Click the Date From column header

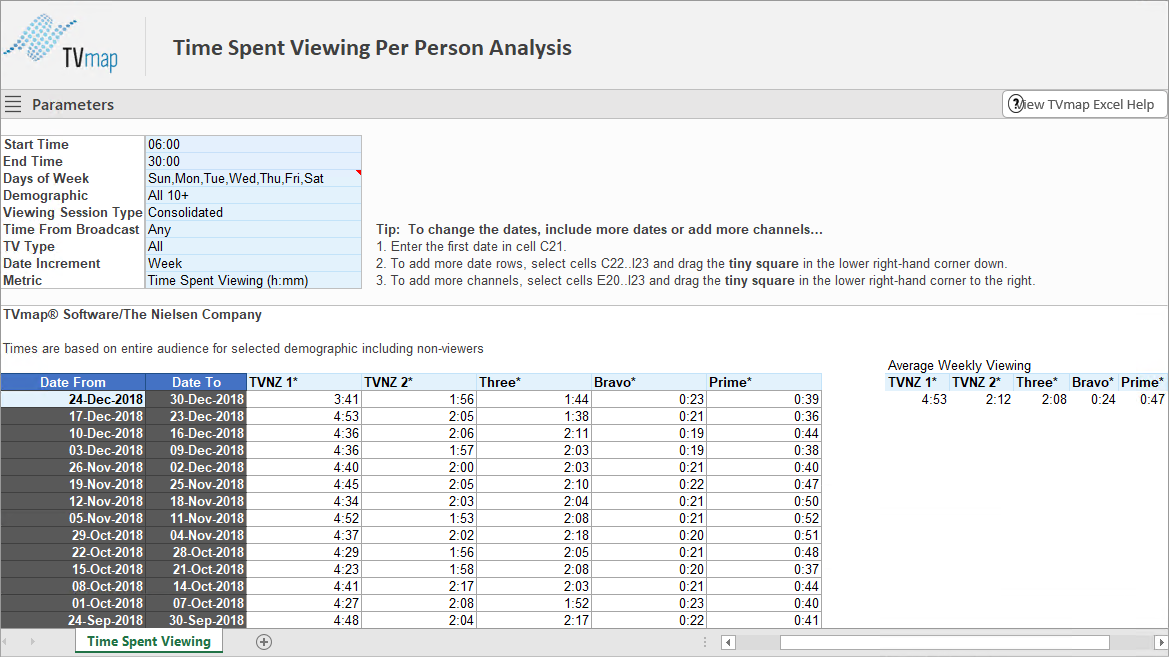pyautogui.click(x=73, y=382)
